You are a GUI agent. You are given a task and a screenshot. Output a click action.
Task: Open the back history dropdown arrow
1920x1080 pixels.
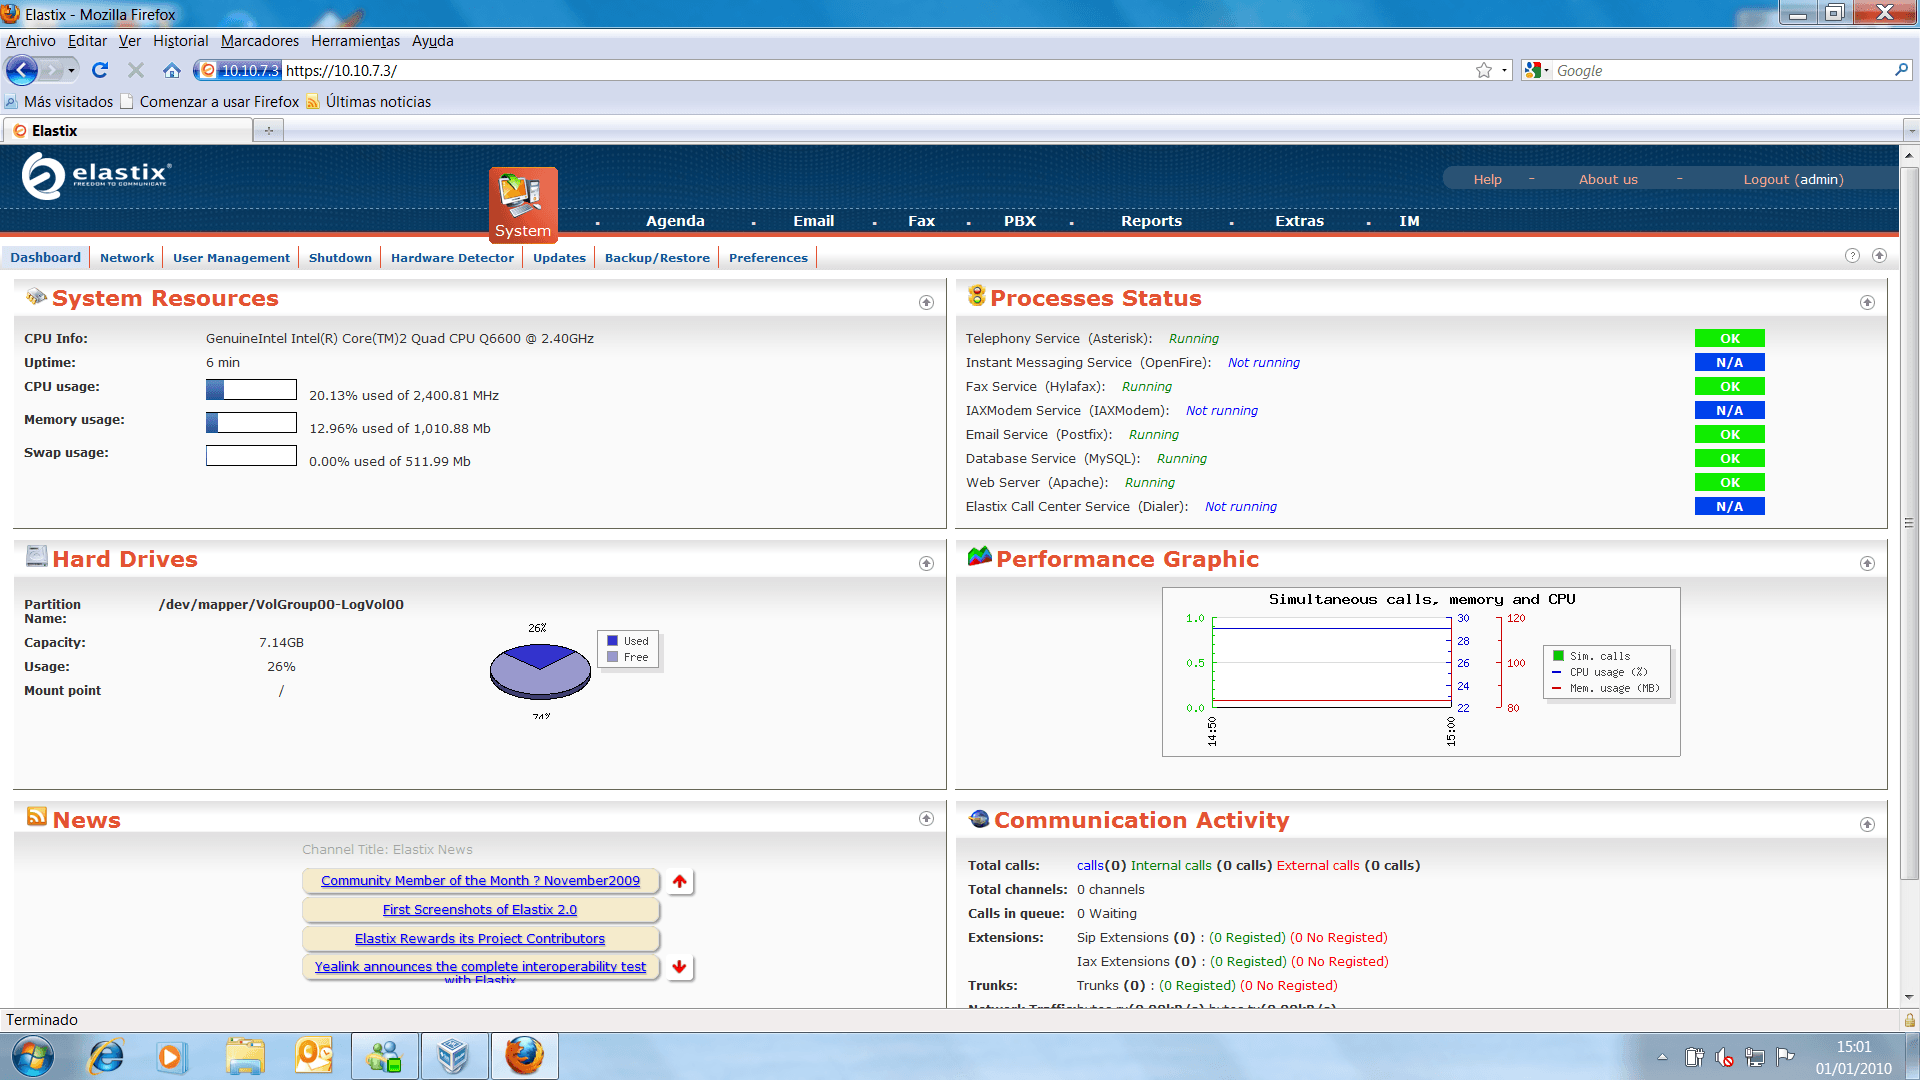point(71,70)
